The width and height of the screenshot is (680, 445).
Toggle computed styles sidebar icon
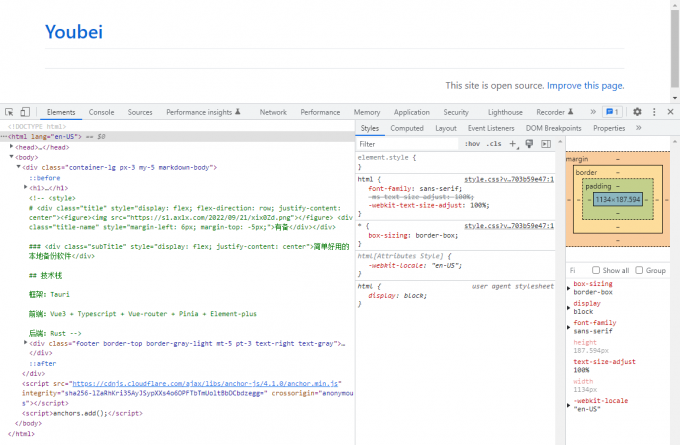click(546, 144)
